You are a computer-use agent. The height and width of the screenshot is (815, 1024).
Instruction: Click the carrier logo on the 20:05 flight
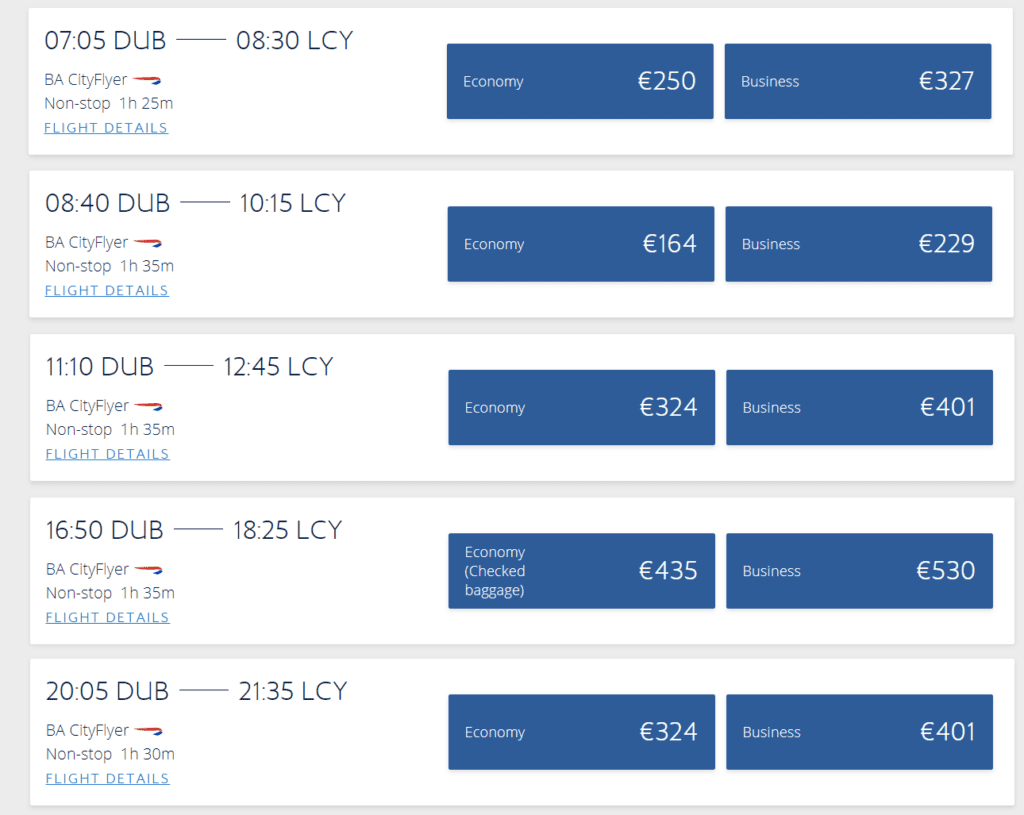pyautogui.click(x=147, y=730)
